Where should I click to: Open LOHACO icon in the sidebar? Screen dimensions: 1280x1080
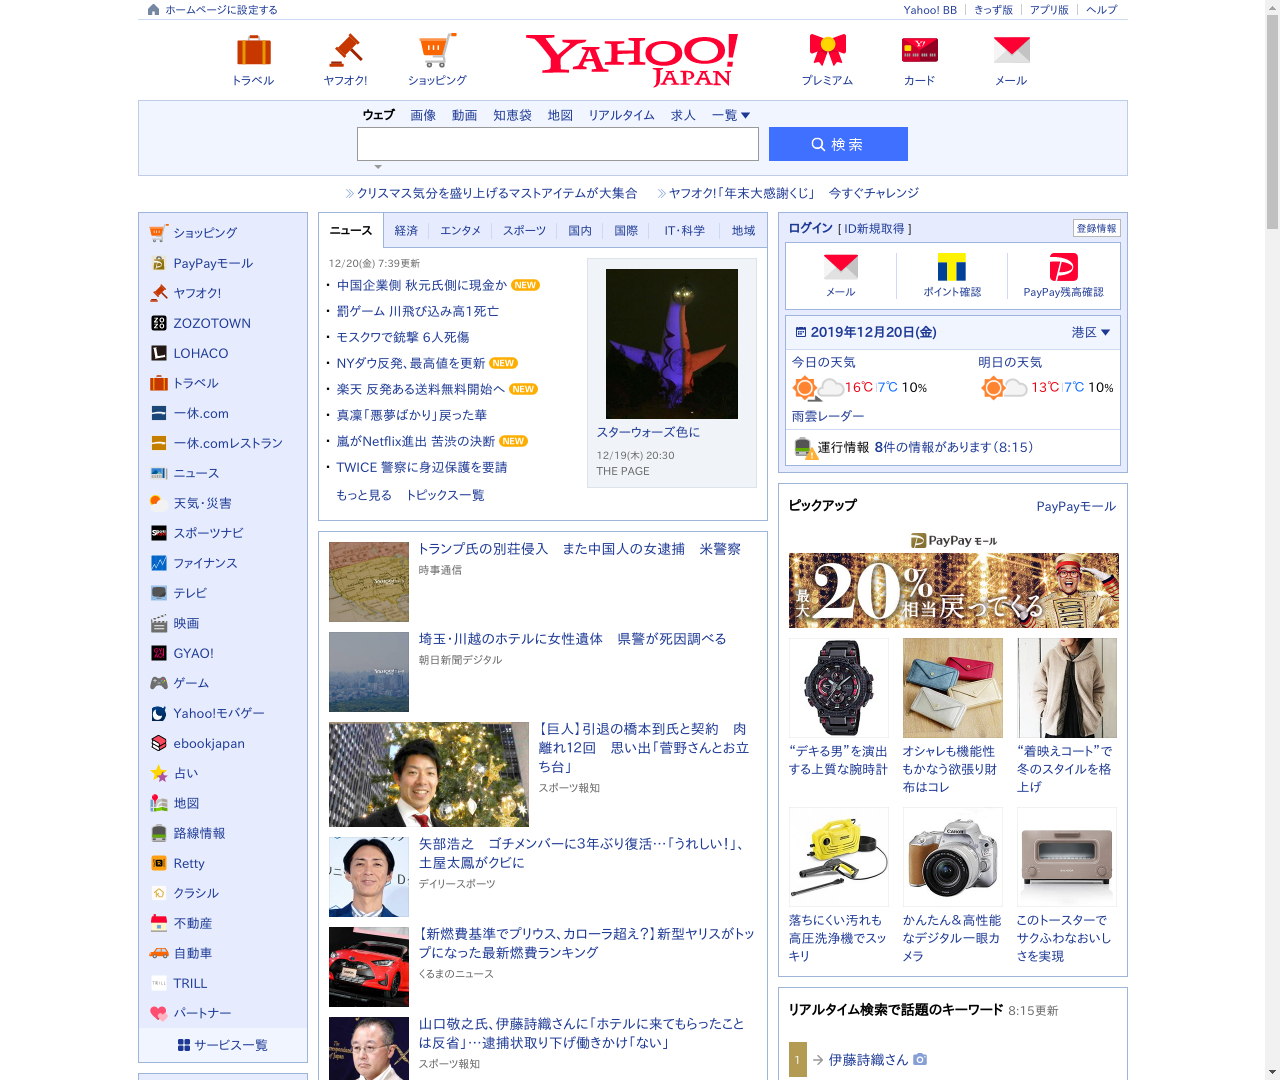tap(159, 353)
